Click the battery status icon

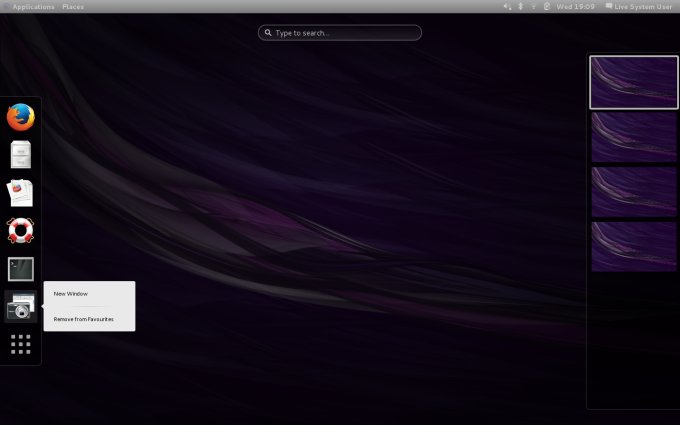click(546, 6)
